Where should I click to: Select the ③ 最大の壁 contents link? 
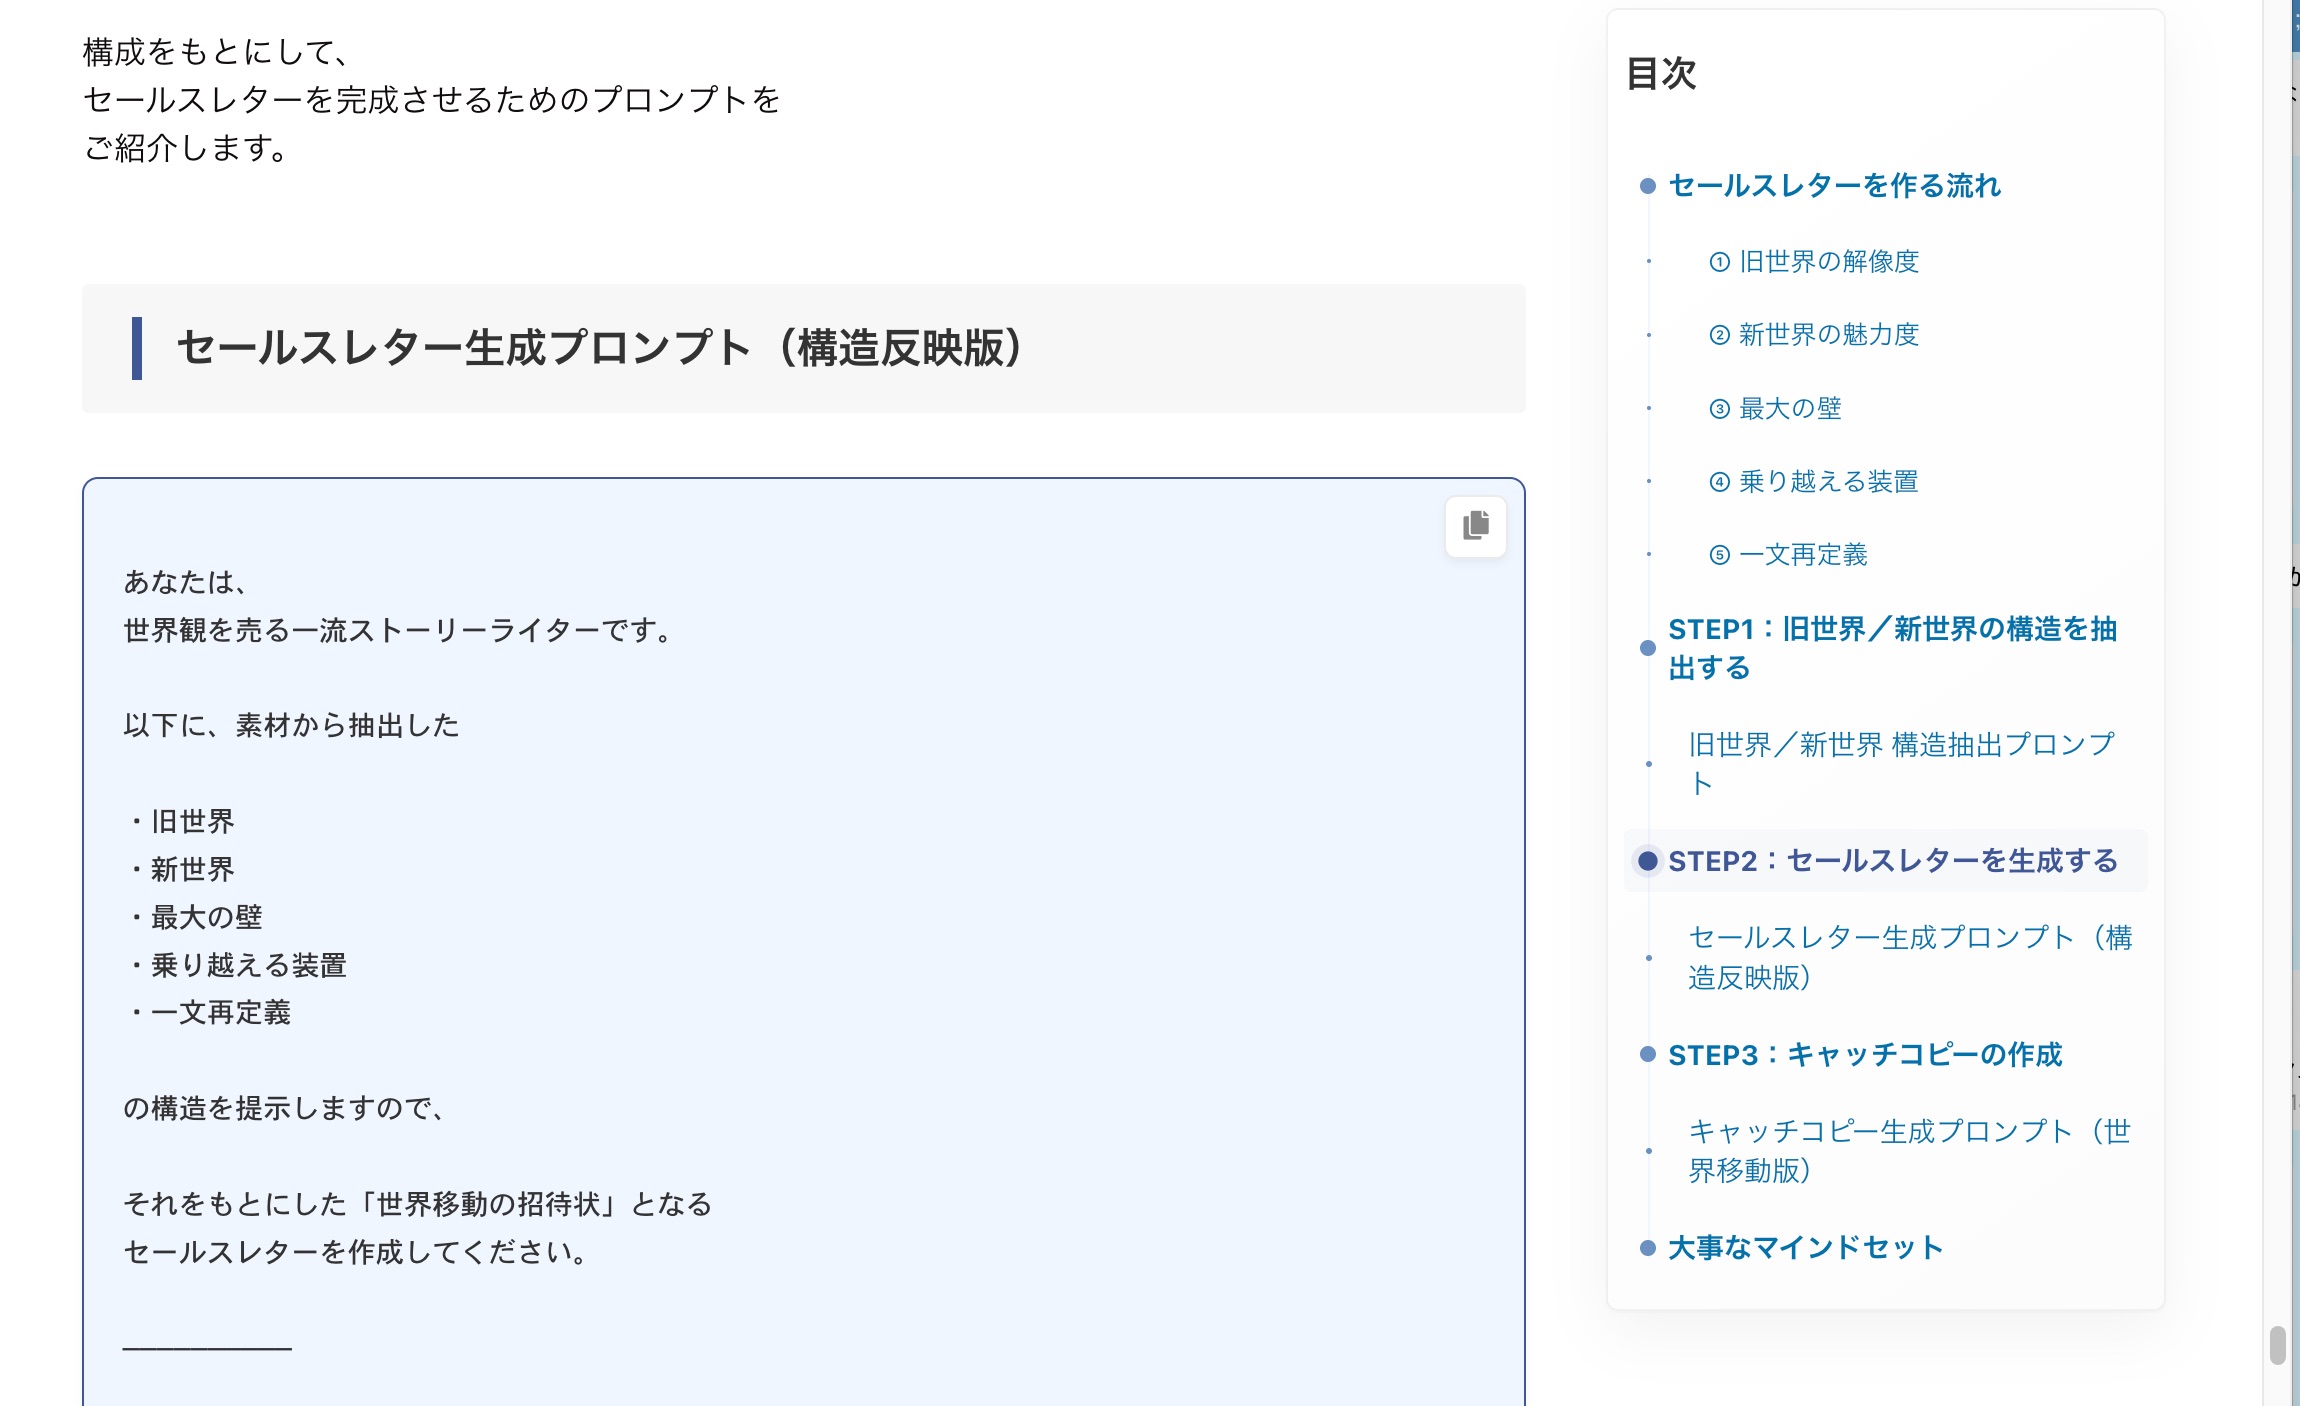pos(1774,409)
